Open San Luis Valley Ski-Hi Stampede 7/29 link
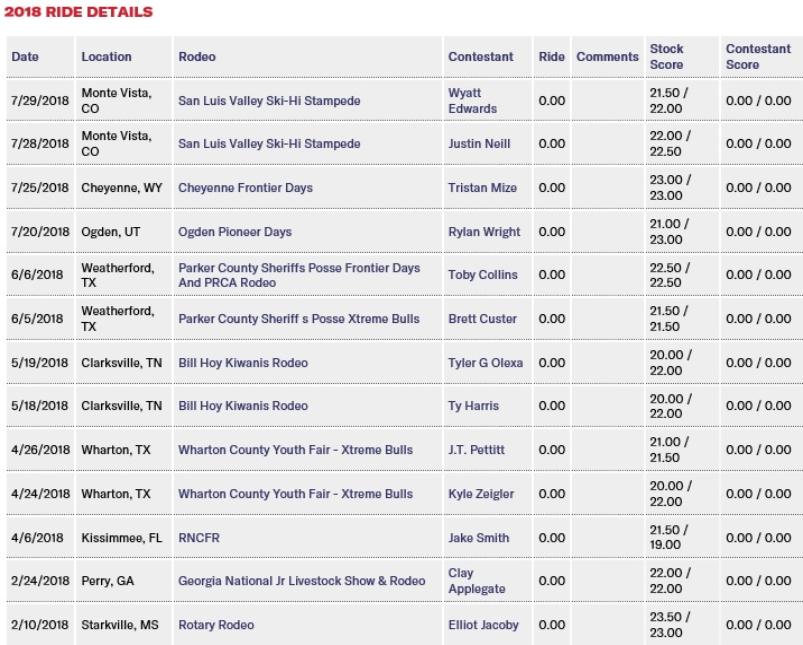This screenshot has height=645, width=803. [x=269, y=101]
